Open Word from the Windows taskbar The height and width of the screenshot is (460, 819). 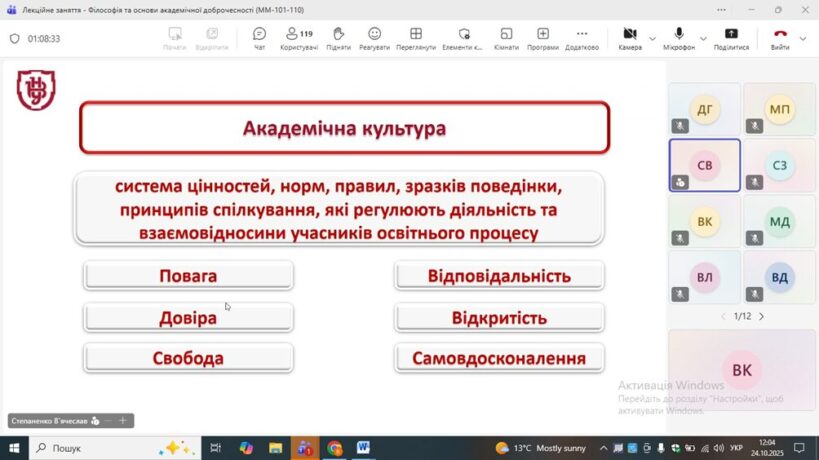[363, 448]
